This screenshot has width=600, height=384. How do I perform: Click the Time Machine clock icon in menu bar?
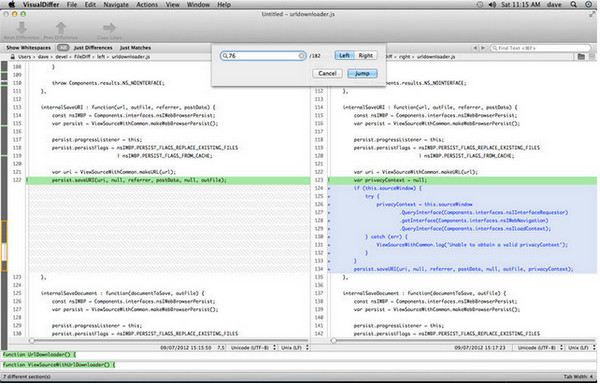pos(479,5)
